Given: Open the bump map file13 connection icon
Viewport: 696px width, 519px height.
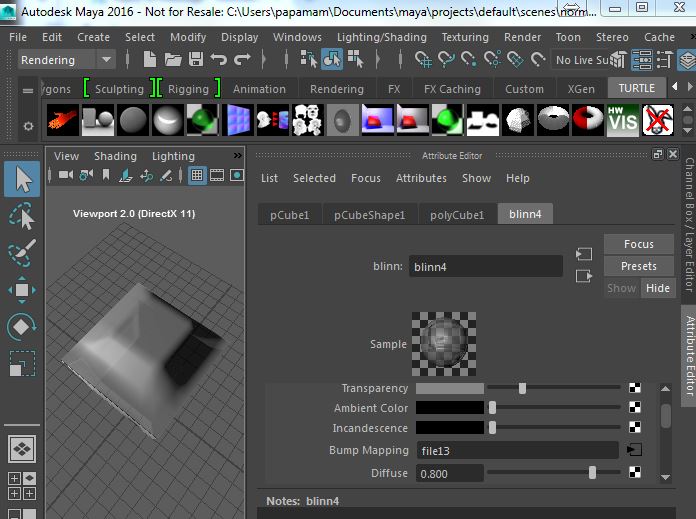Looking at the screenshot, I should pos(634,451).
